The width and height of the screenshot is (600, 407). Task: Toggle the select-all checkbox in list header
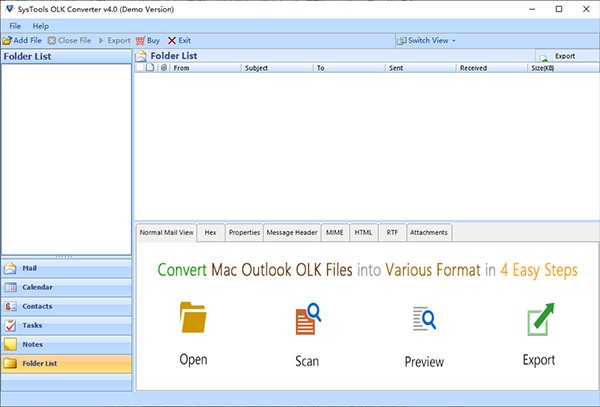pyautogui.click(x=140, y=68)
